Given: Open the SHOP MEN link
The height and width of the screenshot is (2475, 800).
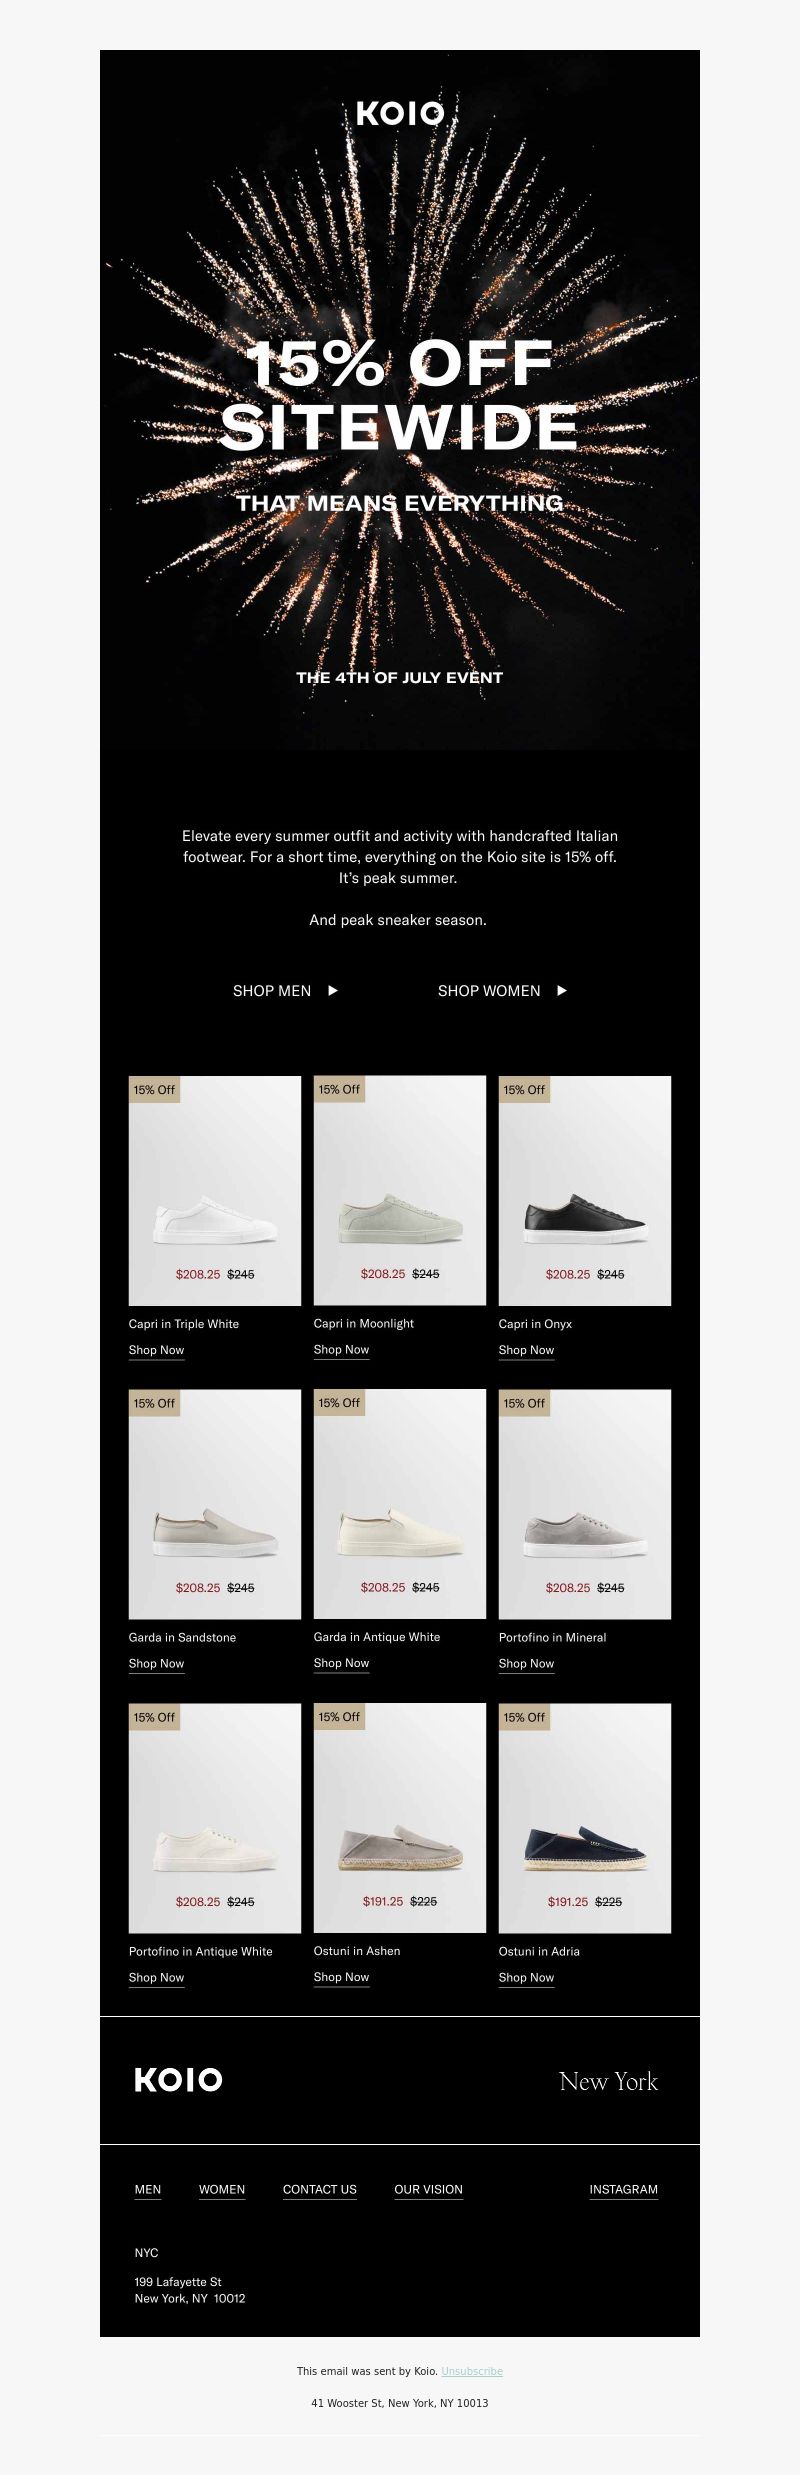Looking at the screenshot, I should 272,991.
